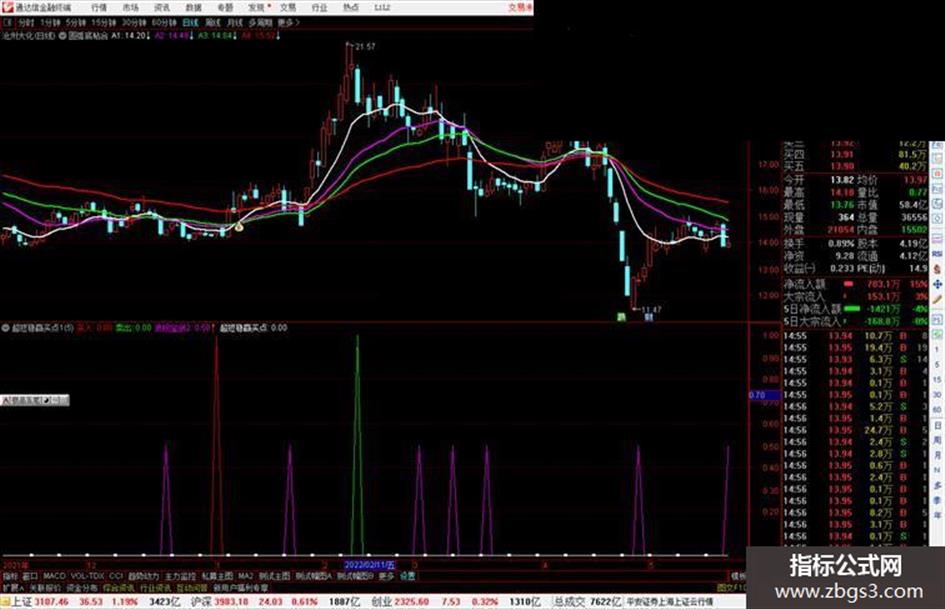Switch to 60分钟 chart period

point(164,23)
